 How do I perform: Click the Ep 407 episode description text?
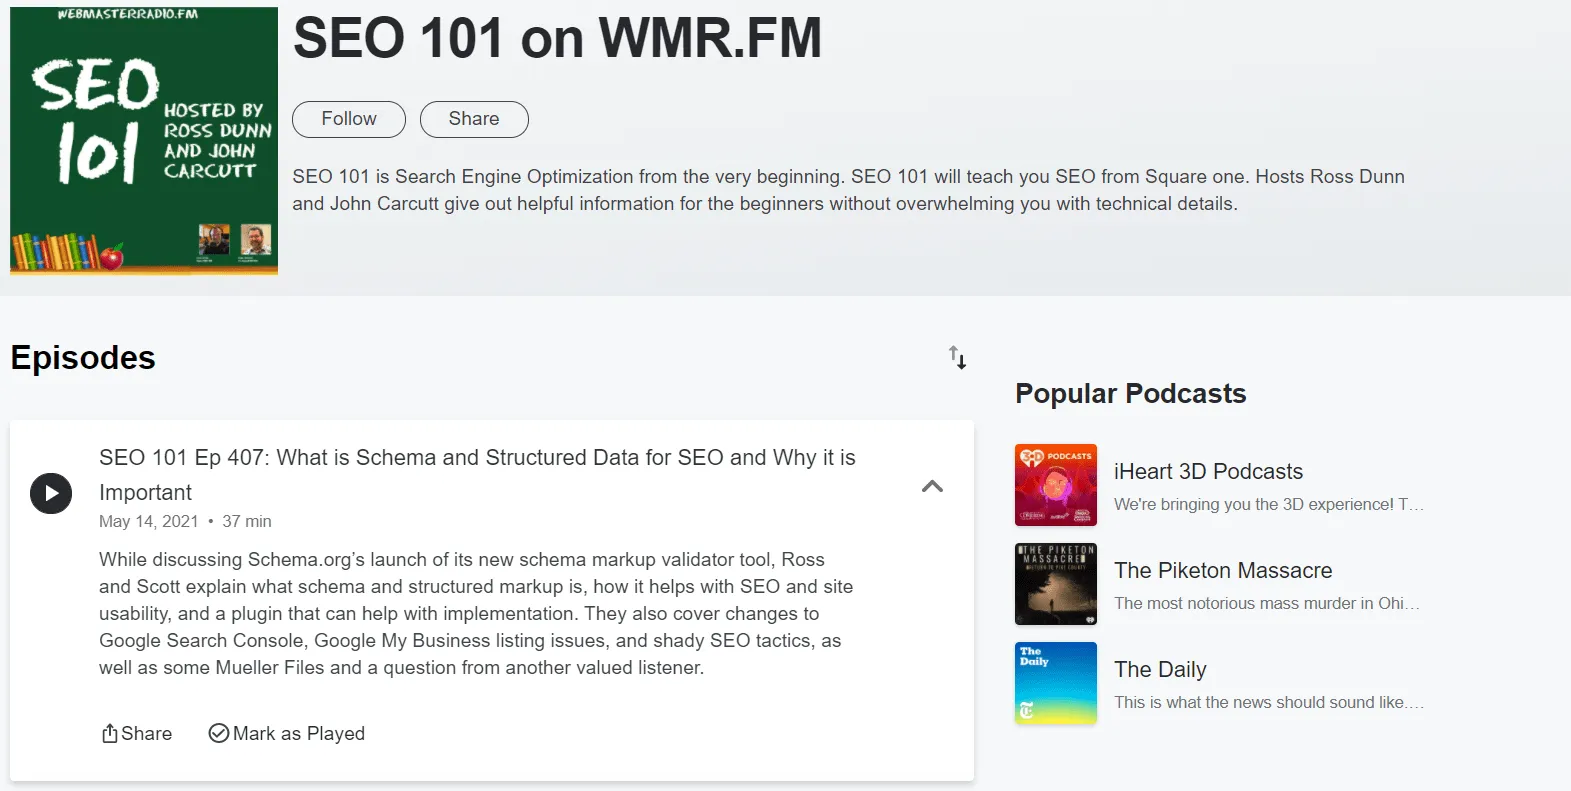coord(476,614)
